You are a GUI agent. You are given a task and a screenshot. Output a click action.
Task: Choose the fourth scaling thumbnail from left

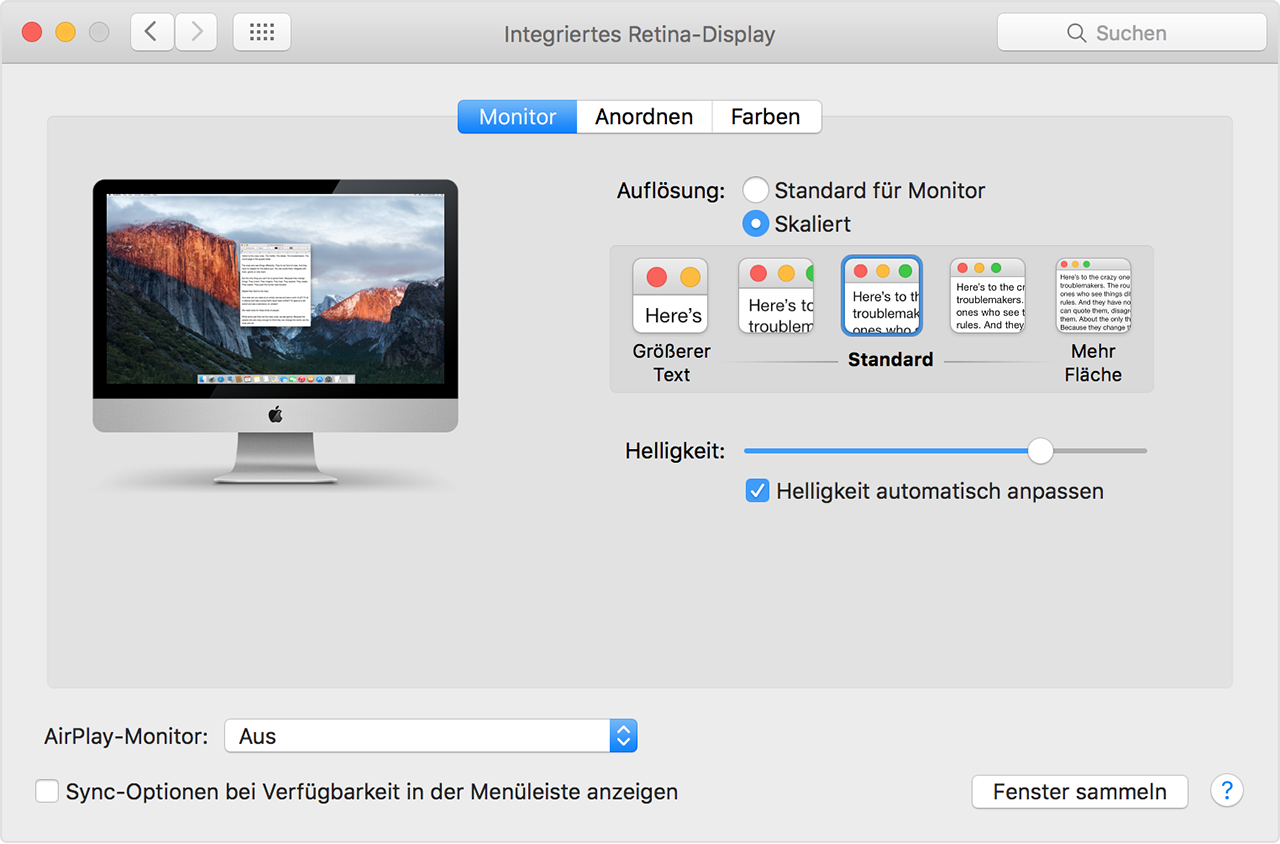tap(988, 296)
